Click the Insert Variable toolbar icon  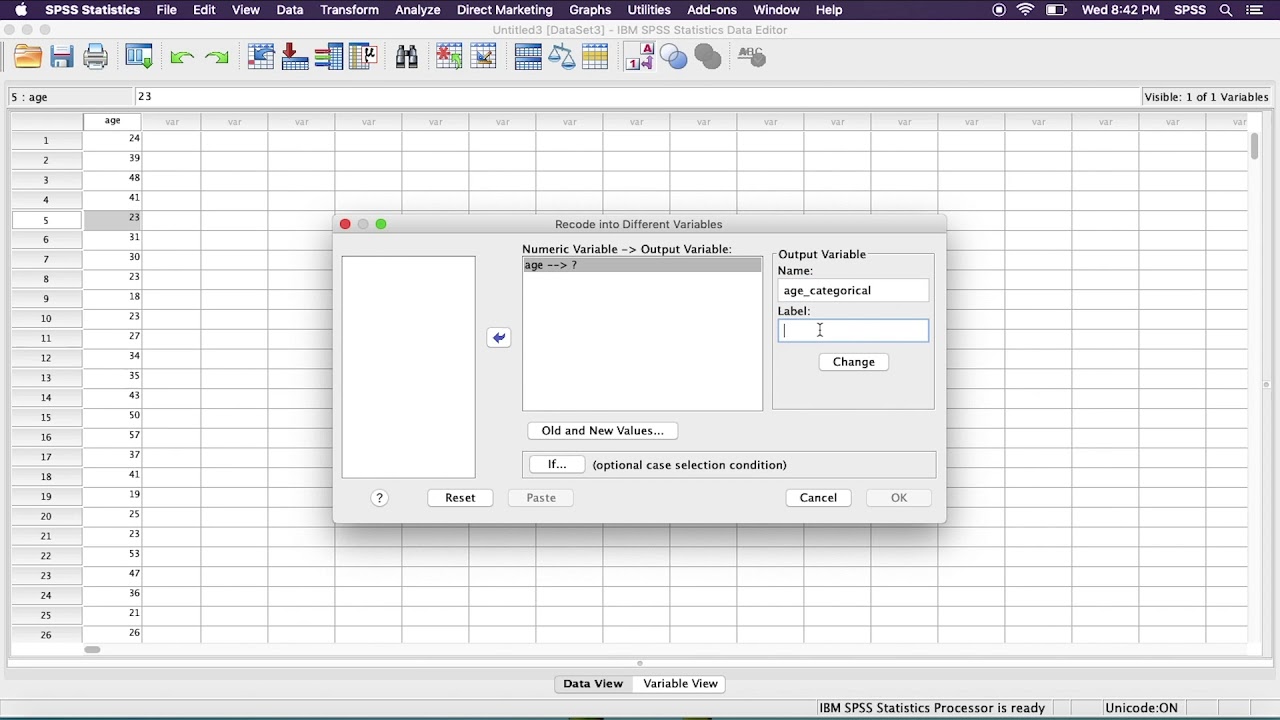[x=483, y=57]
